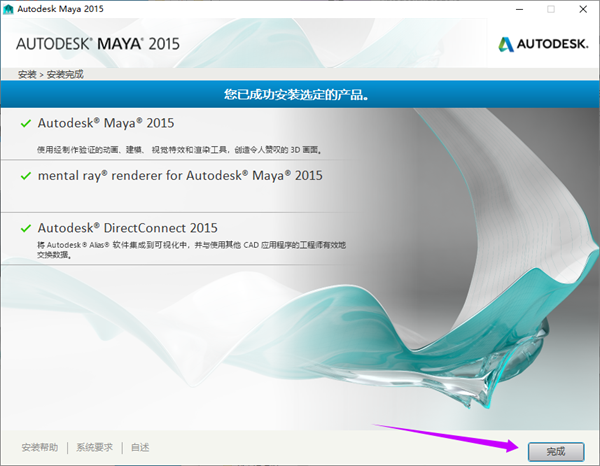Click the green checkmark beside mental ray renderer
600x466 pixels.
26,175
